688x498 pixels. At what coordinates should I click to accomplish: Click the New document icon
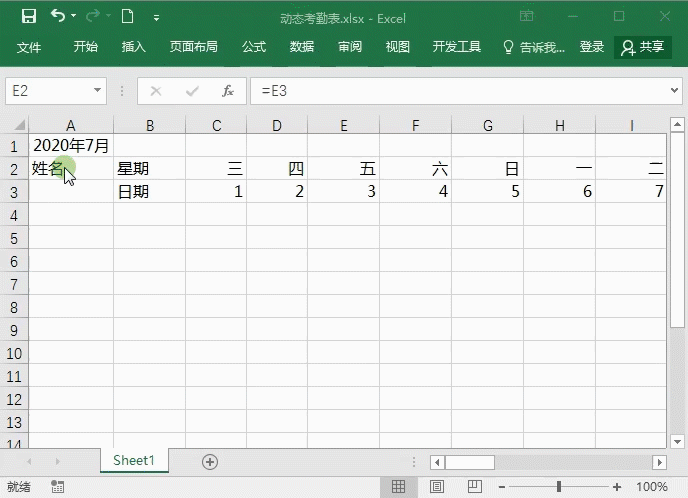[x=127, y=16]
